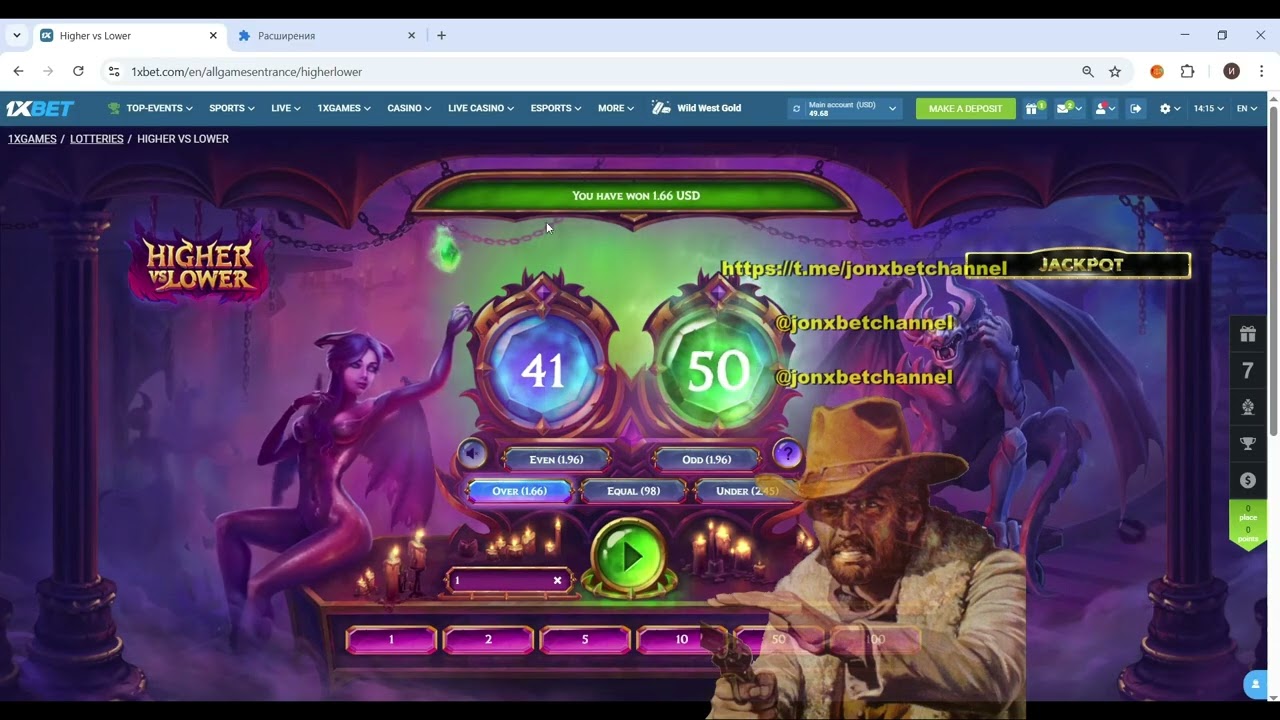Set bet to 1 chip button
Viewport: 1280px width, 720px height.
[x=391, y=639]
